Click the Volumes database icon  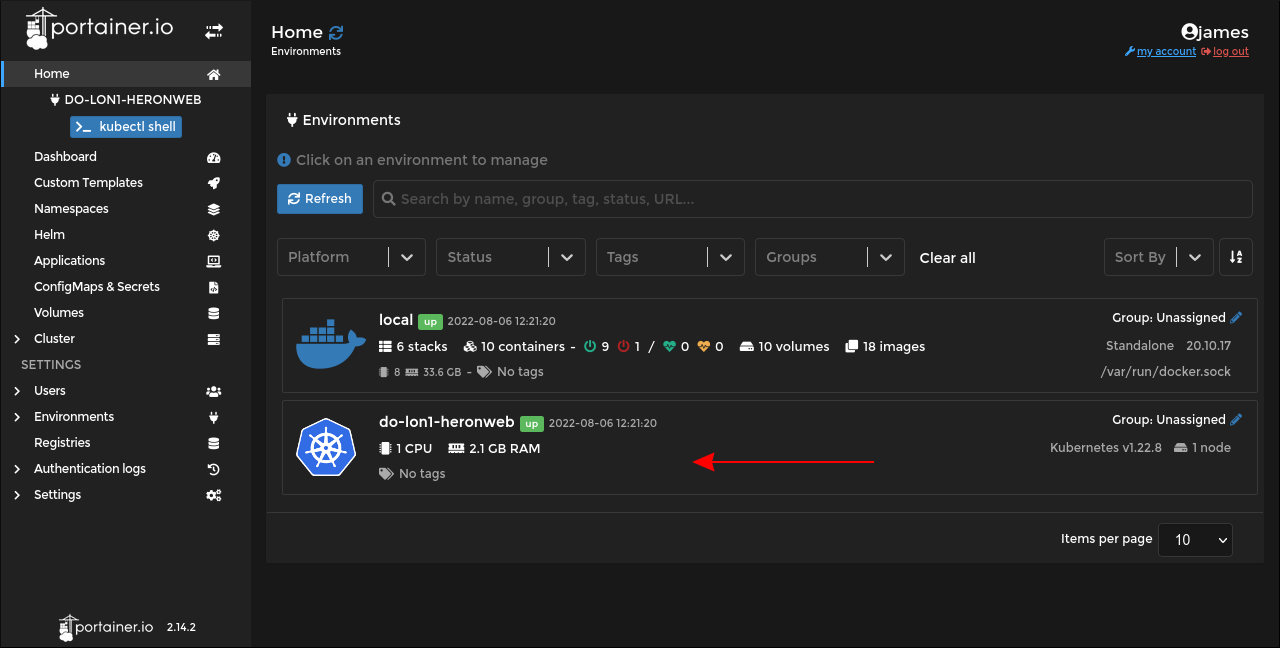(213, 313)
